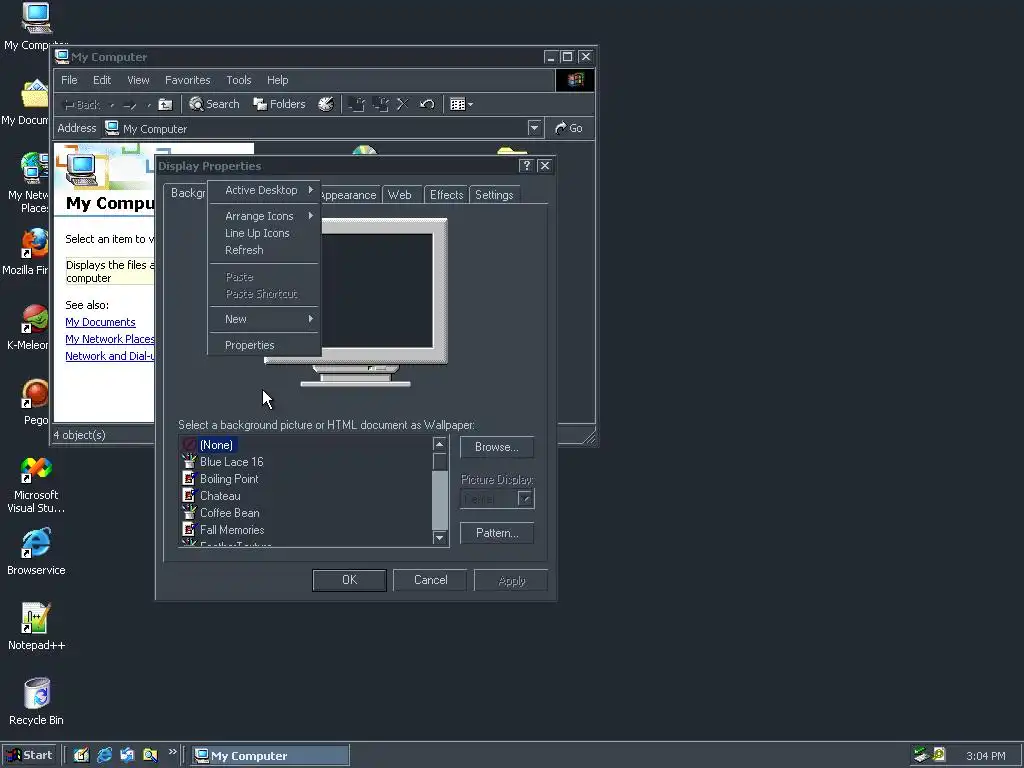This screenshot has width=1024, height=768.
Task: Click the Internet Explorer quick launch icon
Action: (x=104, y=755)
